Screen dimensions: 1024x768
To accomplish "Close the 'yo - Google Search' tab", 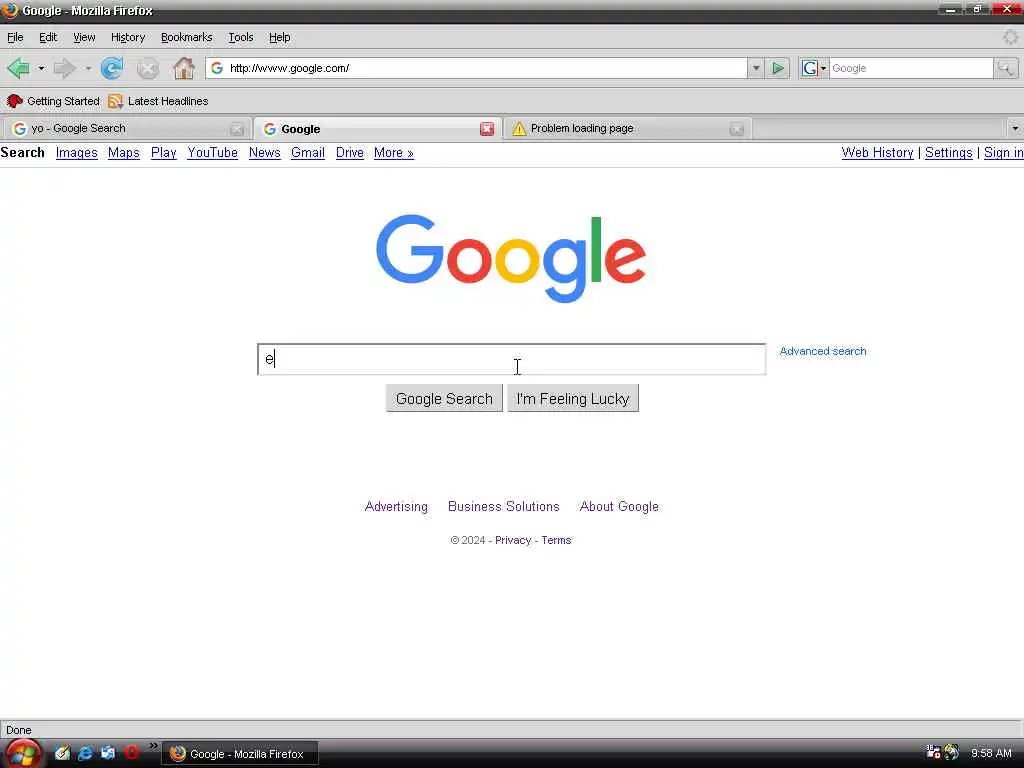I will tap(237, 129).
